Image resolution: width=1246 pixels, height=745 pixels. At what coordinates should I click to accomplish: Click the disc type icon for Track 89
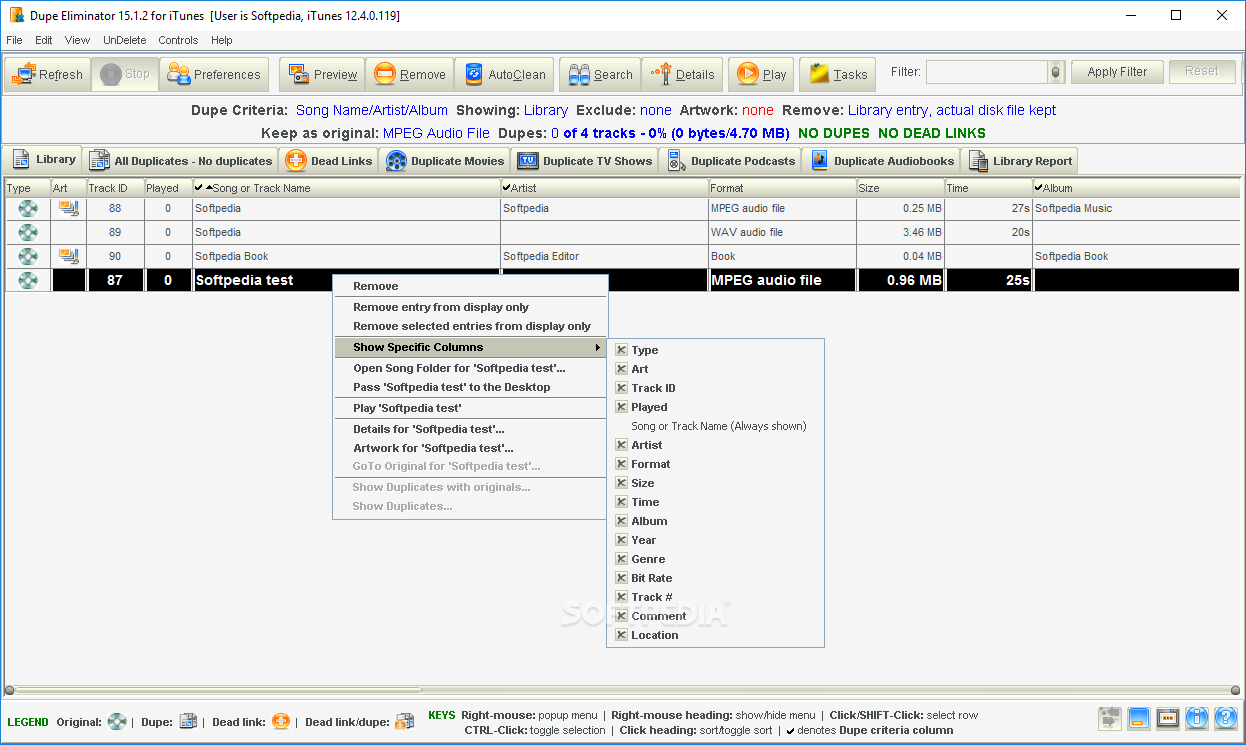(28, 232)
